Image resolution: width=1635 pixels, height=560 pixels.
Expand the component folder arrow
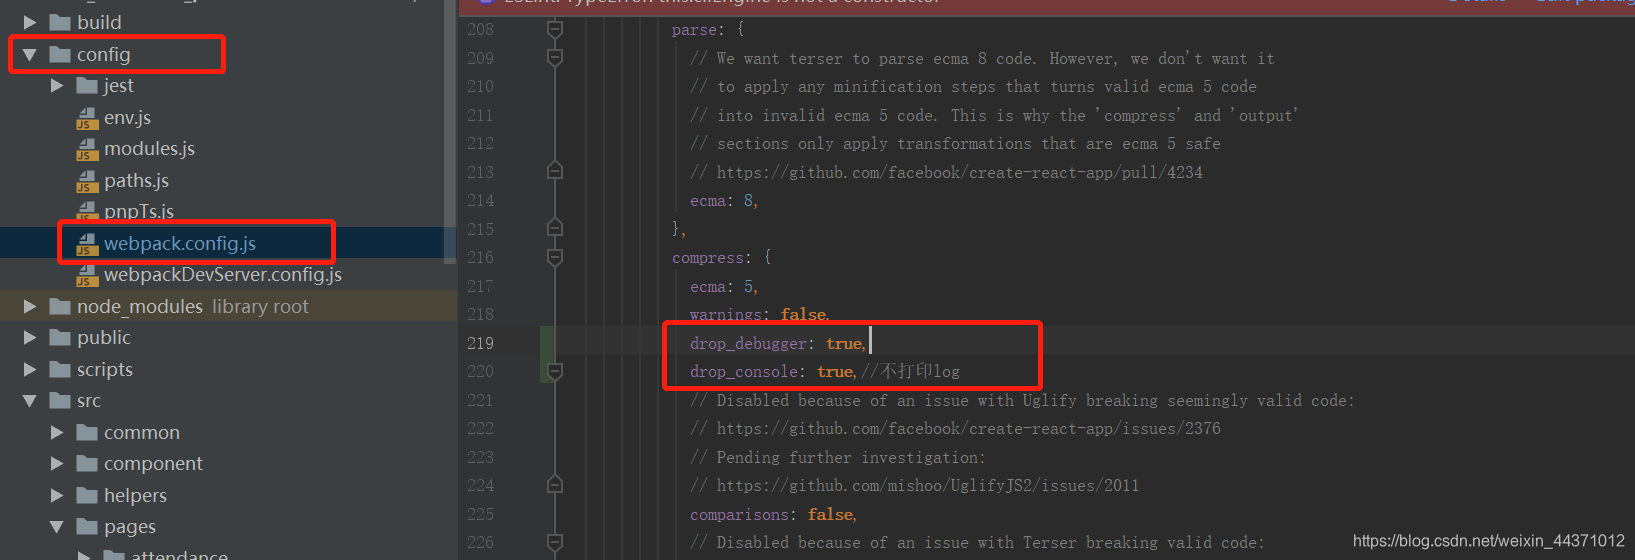pos(57,464)
